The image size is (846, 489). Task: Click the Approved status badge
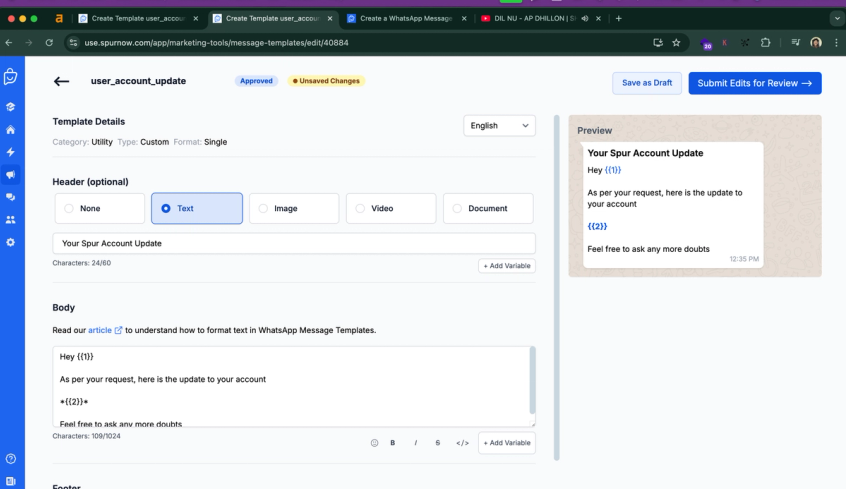tap(256, 81)
